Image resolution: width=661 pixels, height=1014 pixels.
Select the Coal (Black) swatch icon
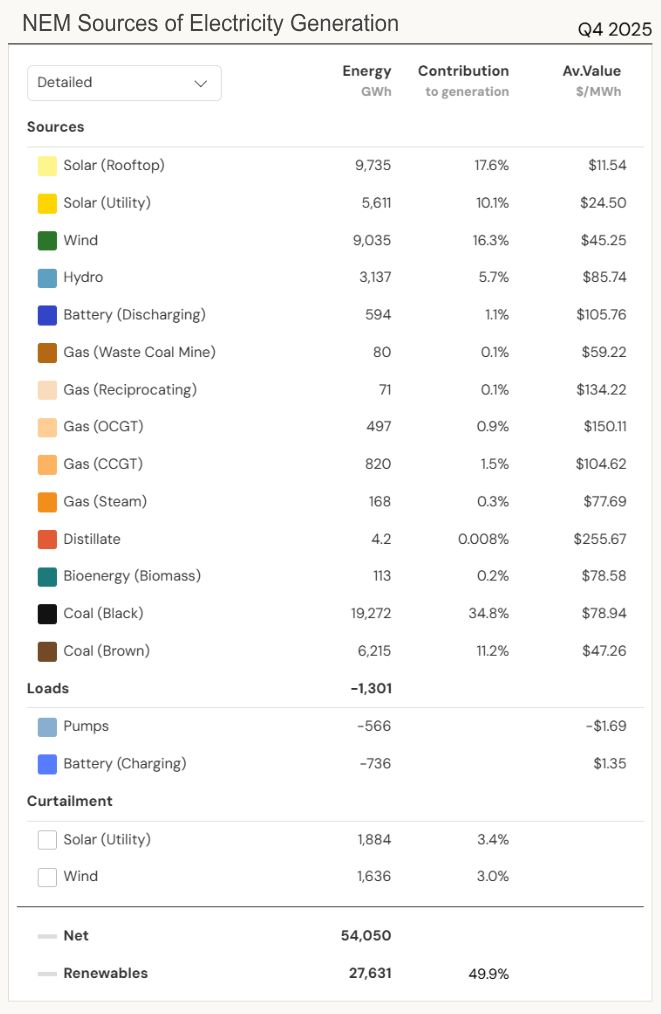click(46, 613)
